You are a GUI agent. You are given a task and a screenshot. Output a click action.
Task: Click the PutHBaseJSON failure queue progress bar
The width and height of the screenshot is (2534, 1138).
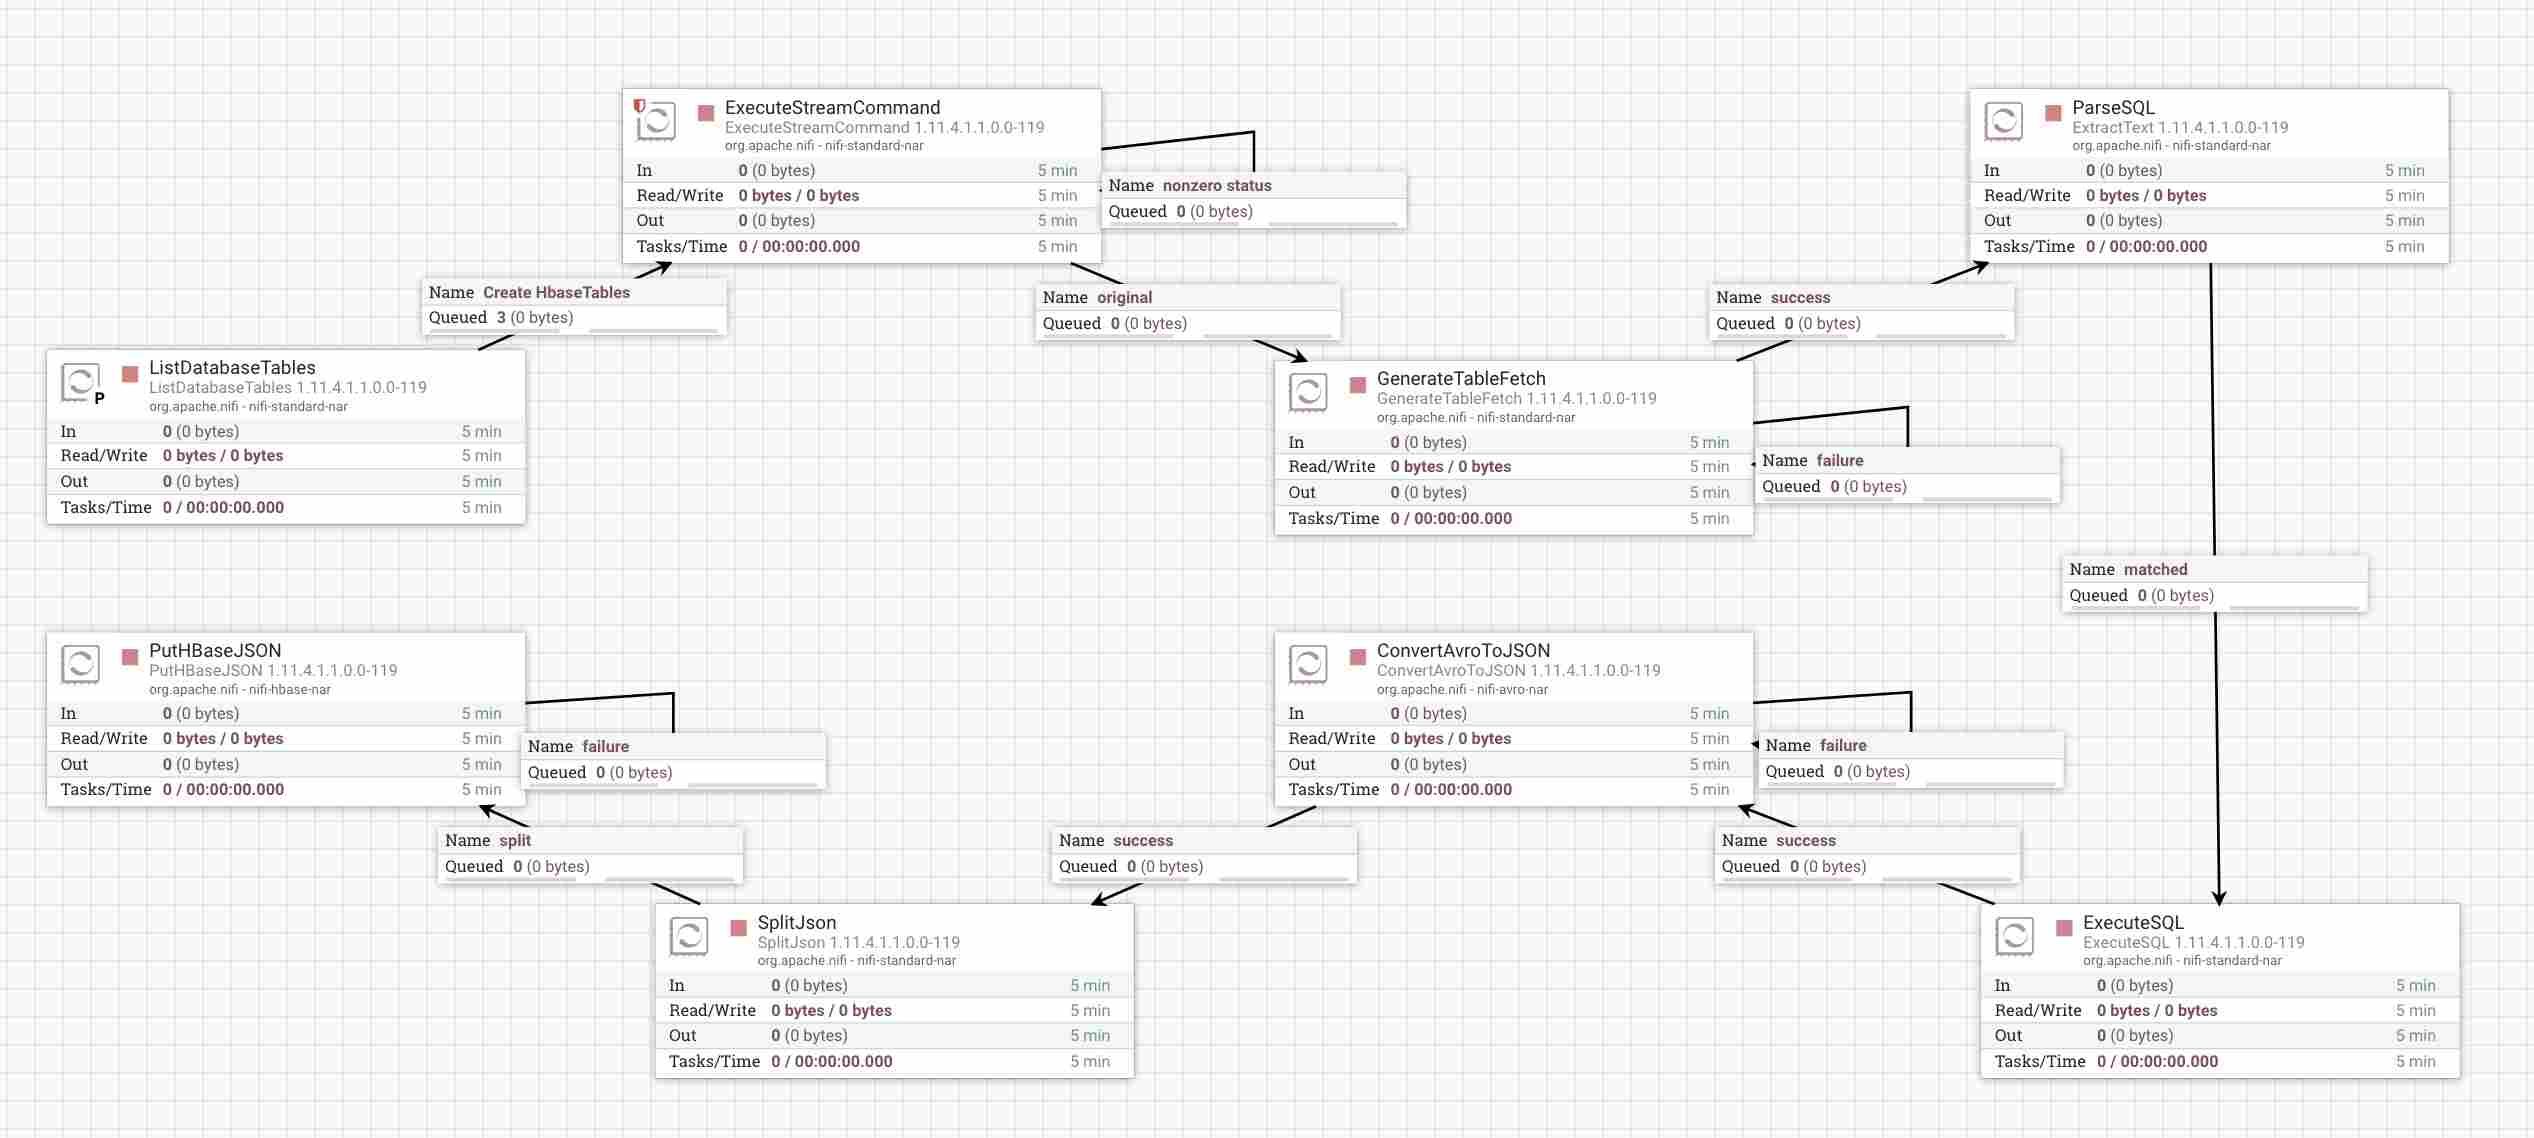point(751,785)
